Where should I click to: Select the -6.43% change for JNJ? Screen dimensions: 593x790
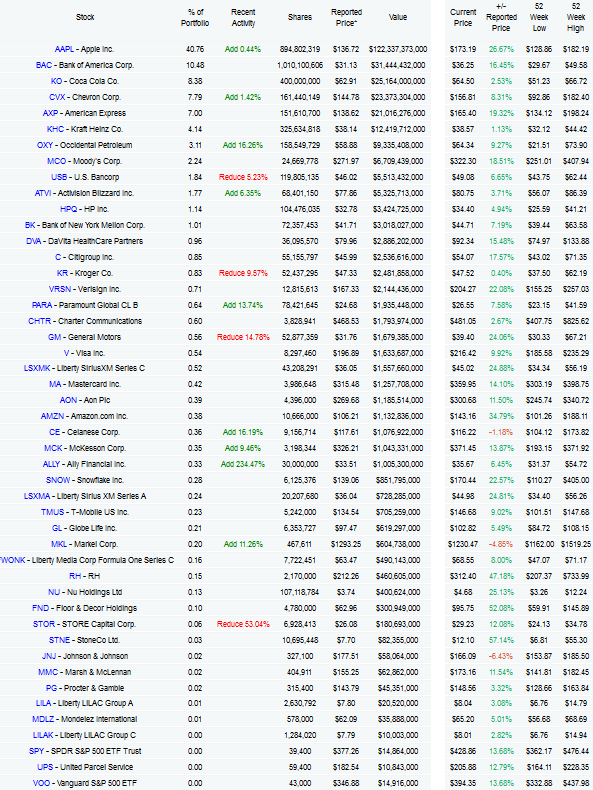point(501,656)
